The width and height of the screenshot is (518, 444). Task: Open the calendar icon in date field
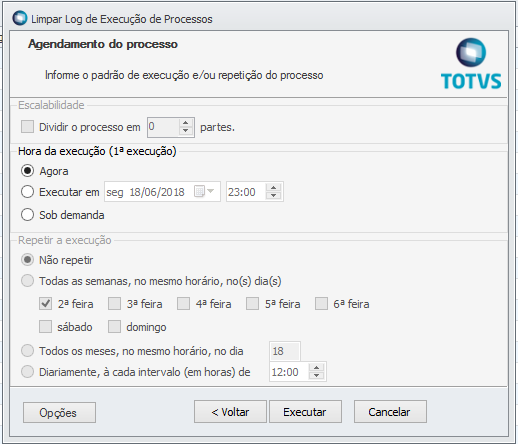pos(199,192)
